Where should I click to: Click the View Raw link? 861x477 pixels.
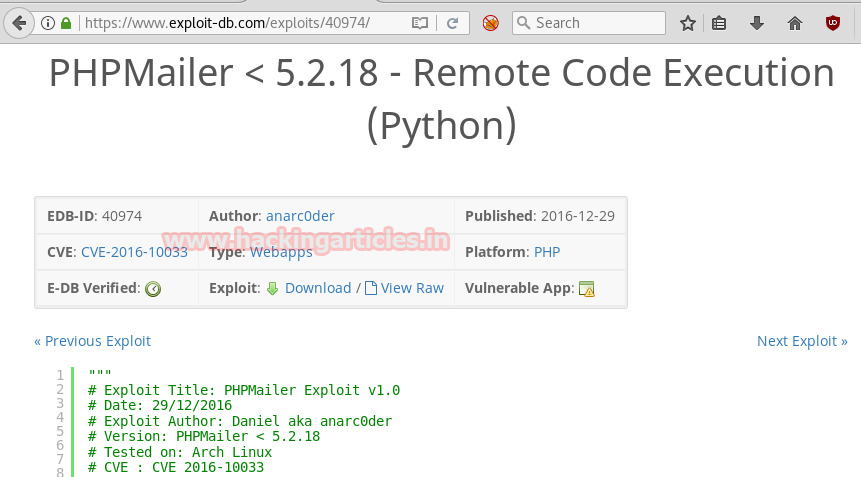(412, 288)
